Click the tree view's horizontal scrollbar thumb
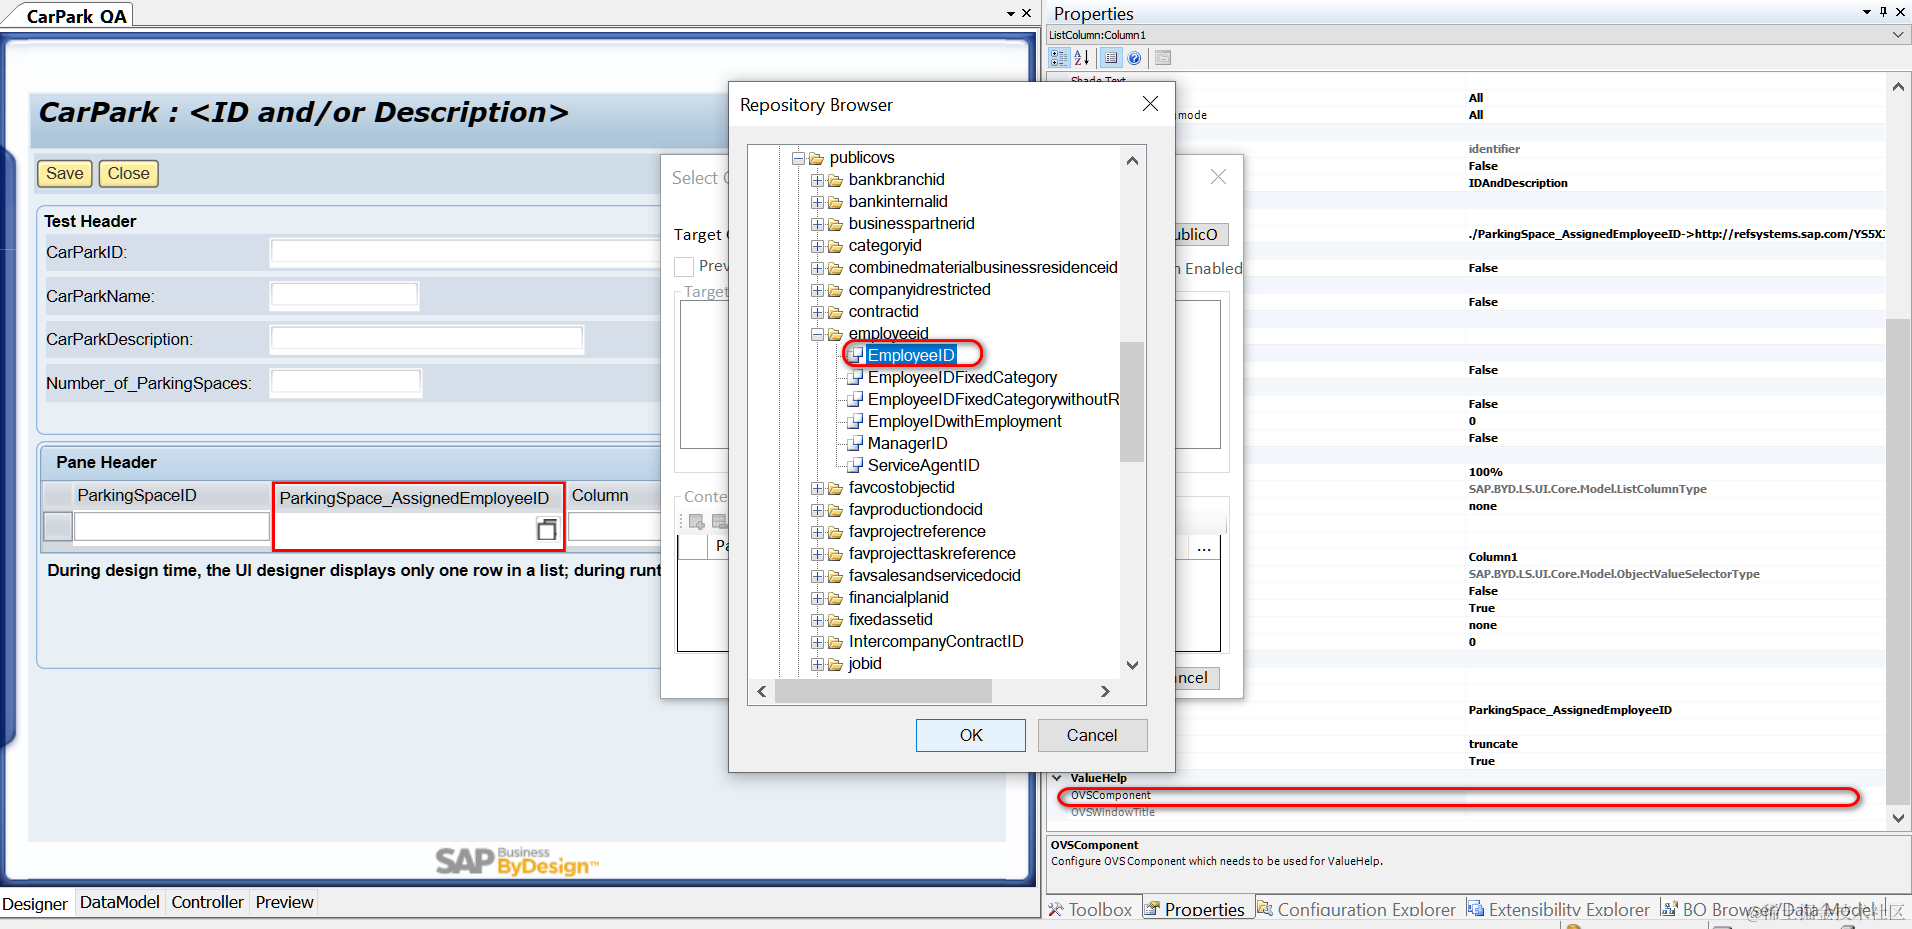This screenshot has width=1912, height=929. pyautogui.click(x=883, y=691)
